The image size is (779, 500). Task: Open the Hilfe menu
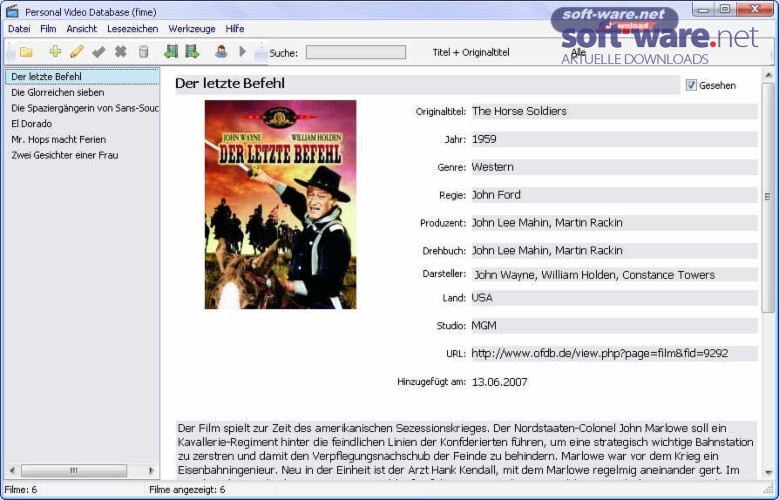[234, 29]
